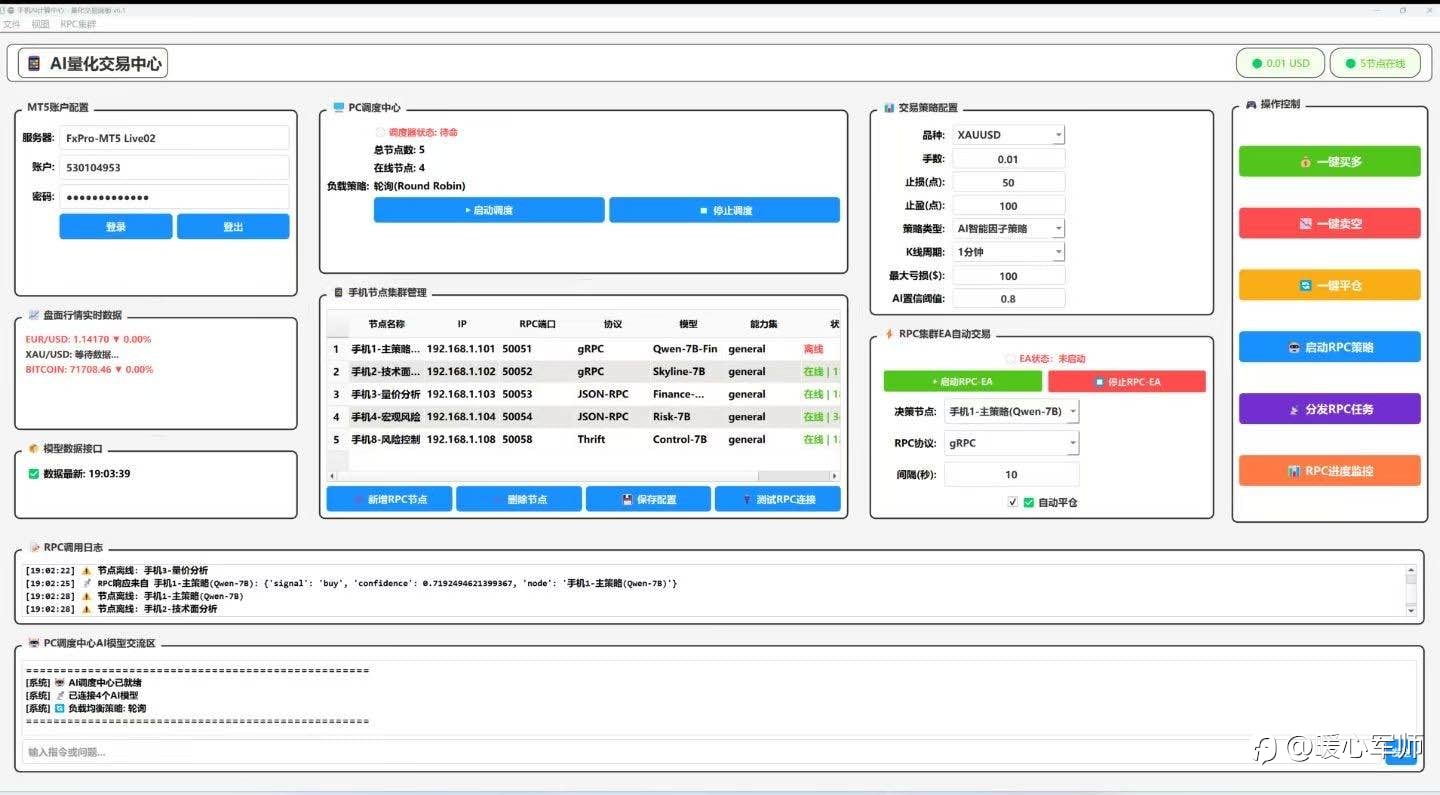The width and height of the screenshot is (1440, 795).
Task: Click the refresh icon 一键平仓 button
Action: (x=1329, y=285)
